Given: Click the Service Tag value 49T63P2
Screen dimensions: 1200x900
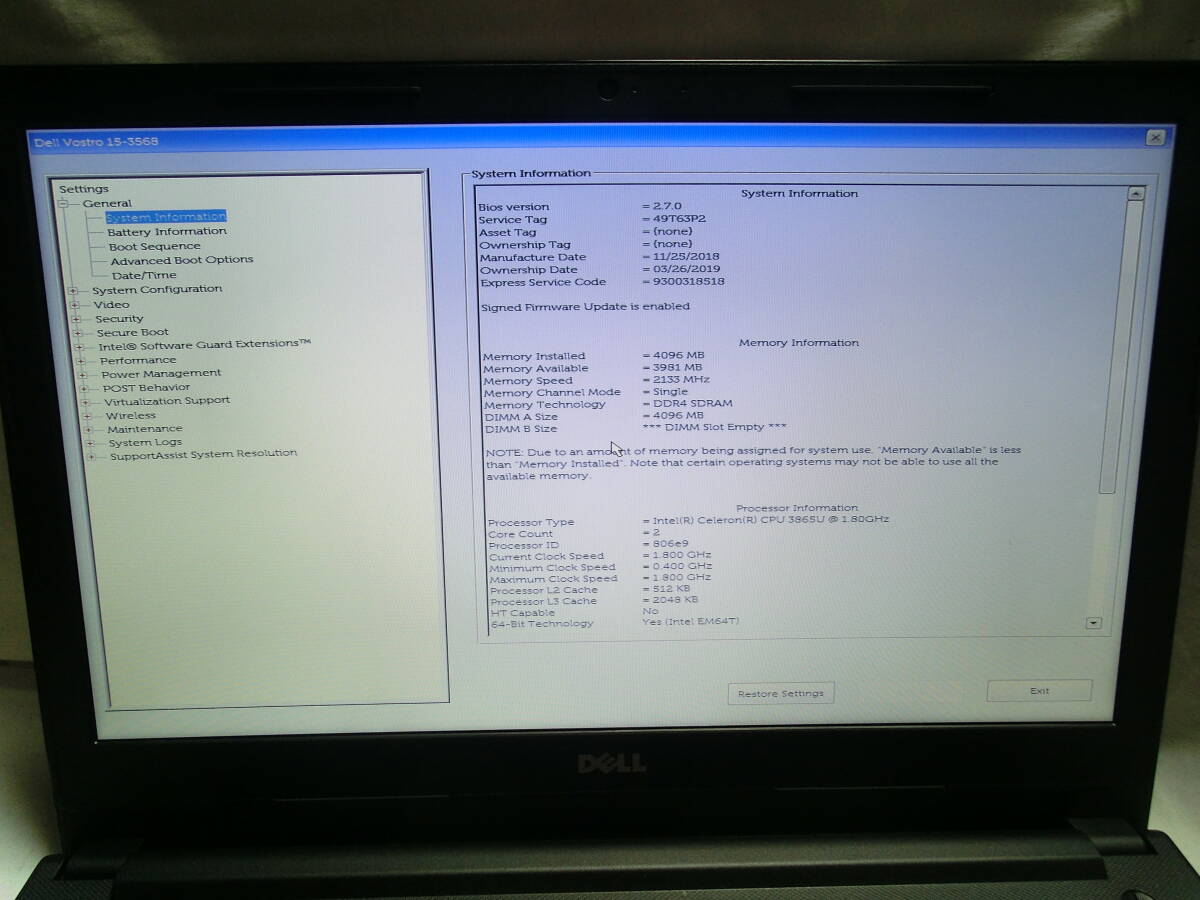Looking at the screenshot, I should (677, 219).
